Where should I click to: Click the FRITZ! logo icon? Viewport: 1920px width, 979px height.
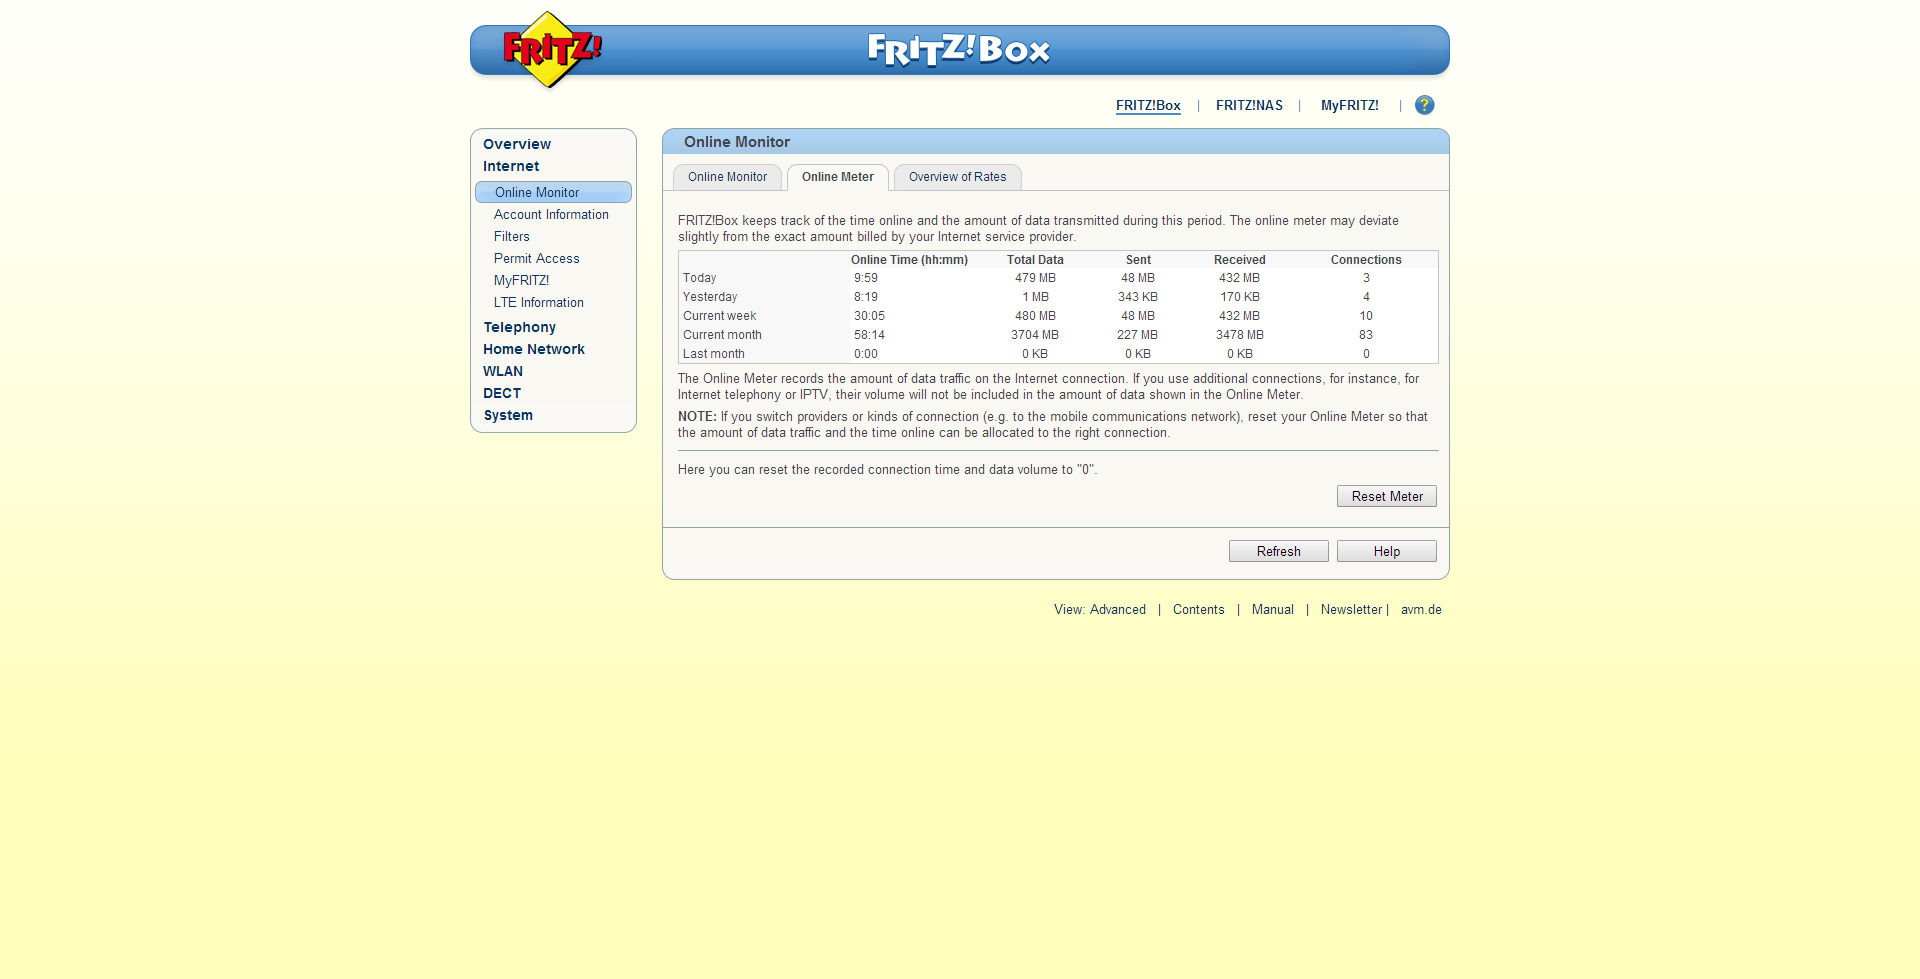point(552,50)
